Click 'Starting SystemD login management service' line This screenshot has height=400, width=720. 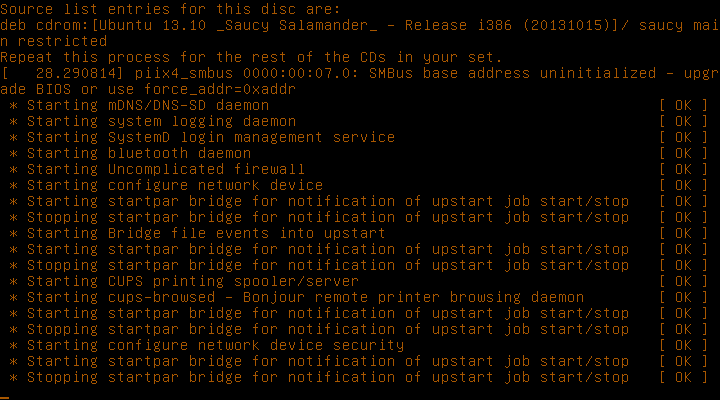[211, 137]
